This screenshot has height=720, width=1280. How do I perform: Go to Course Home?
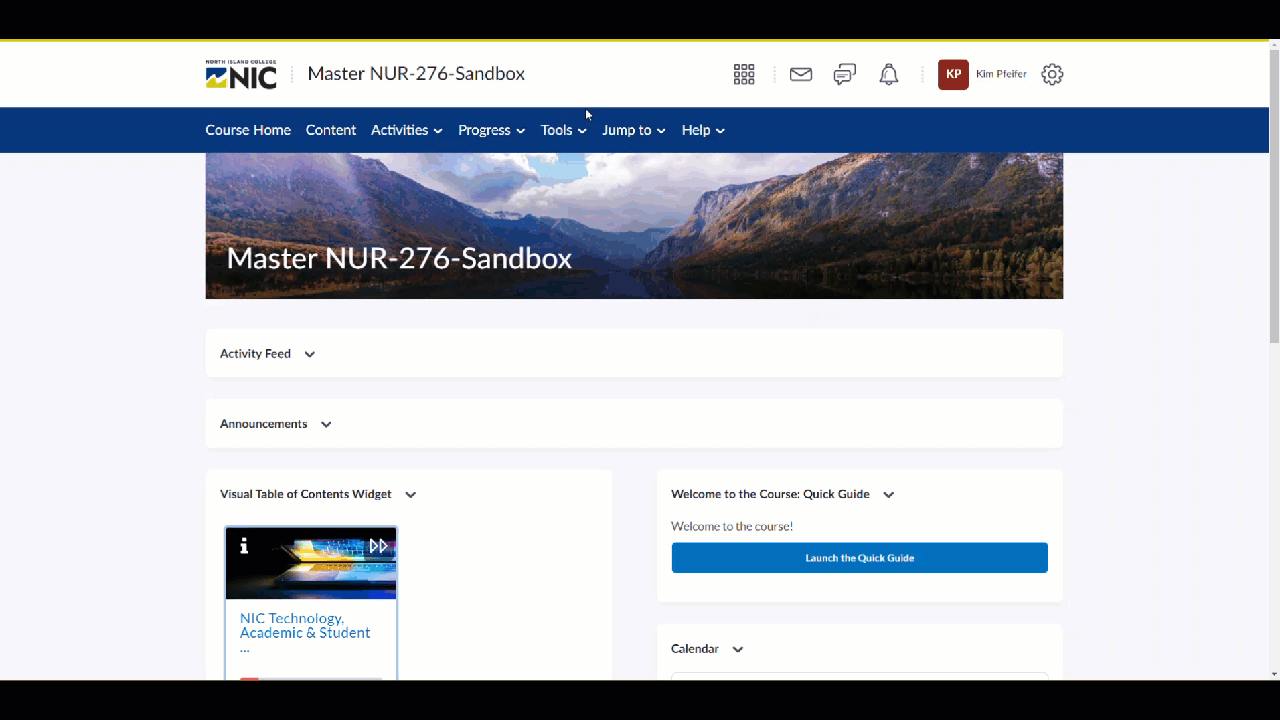click(x=248, y=130)
